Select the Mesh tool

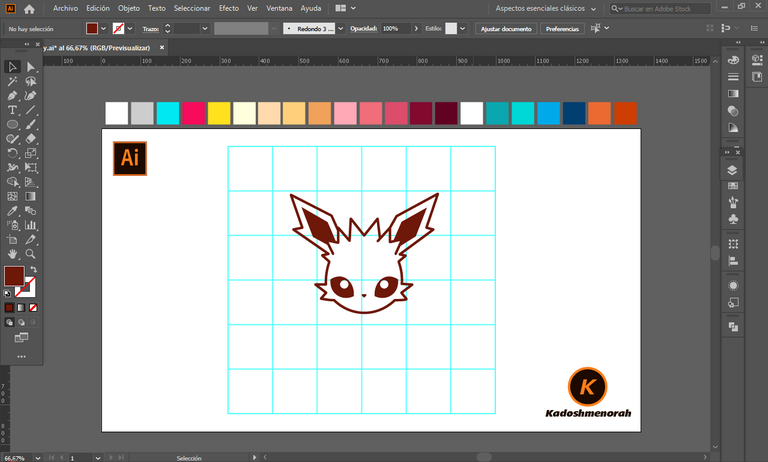[x=12, y=196]
